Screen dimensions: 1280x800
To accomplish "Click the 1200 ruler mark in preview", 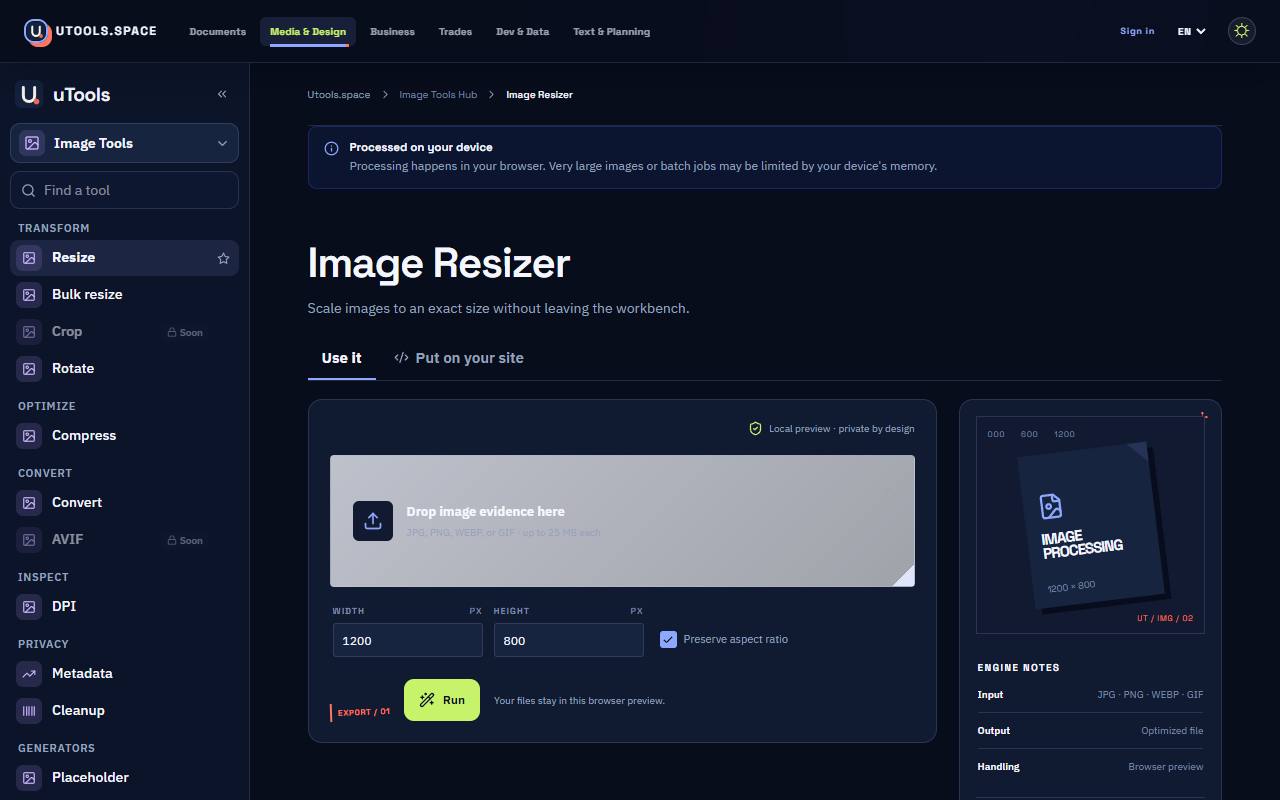I will (1064, 434).
